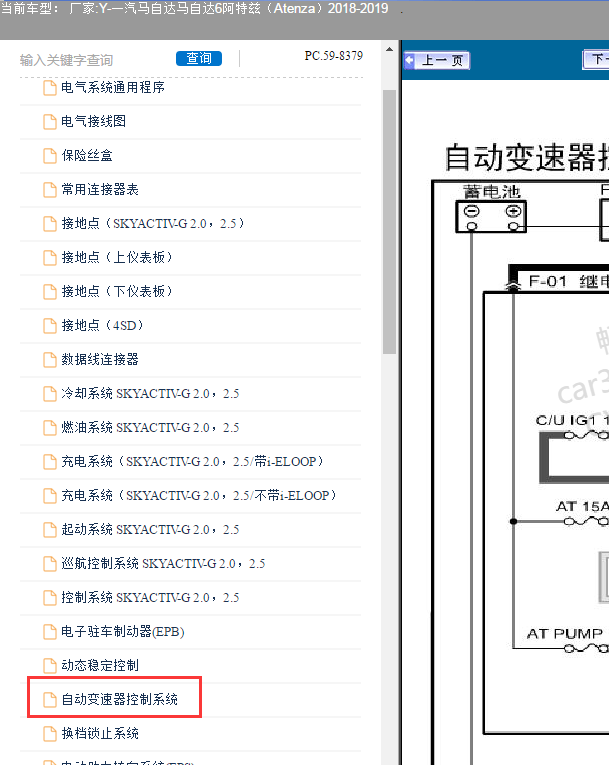609x765 pixels.
Task: Click the F-01 继电器 box label
Action: 569,282
